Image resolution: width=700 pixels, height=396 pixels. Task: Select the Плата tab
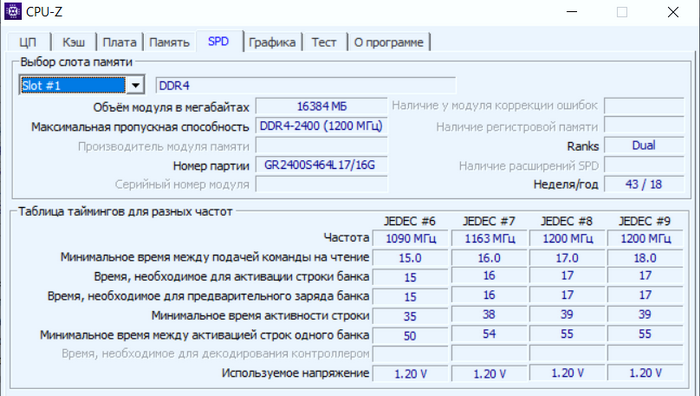[x=119, y=42]
